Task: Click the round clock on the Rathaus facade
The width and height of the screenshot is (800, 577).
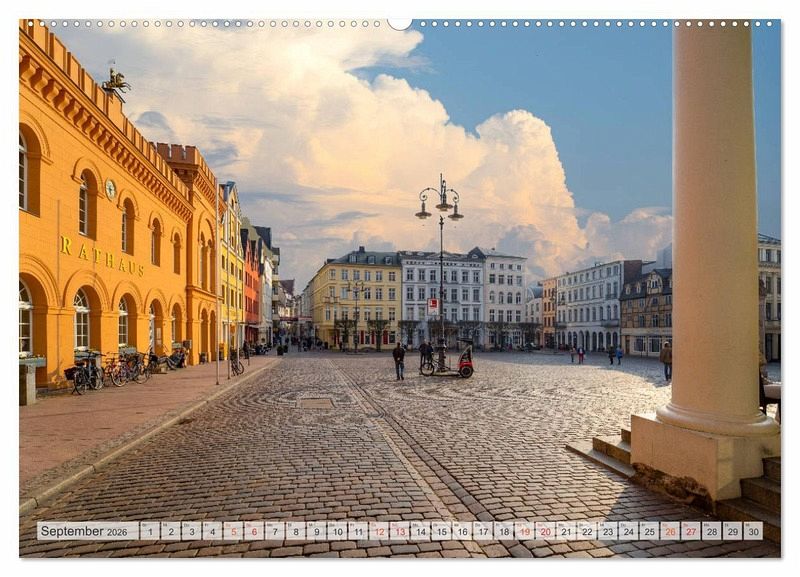Action: click(110, 188)
